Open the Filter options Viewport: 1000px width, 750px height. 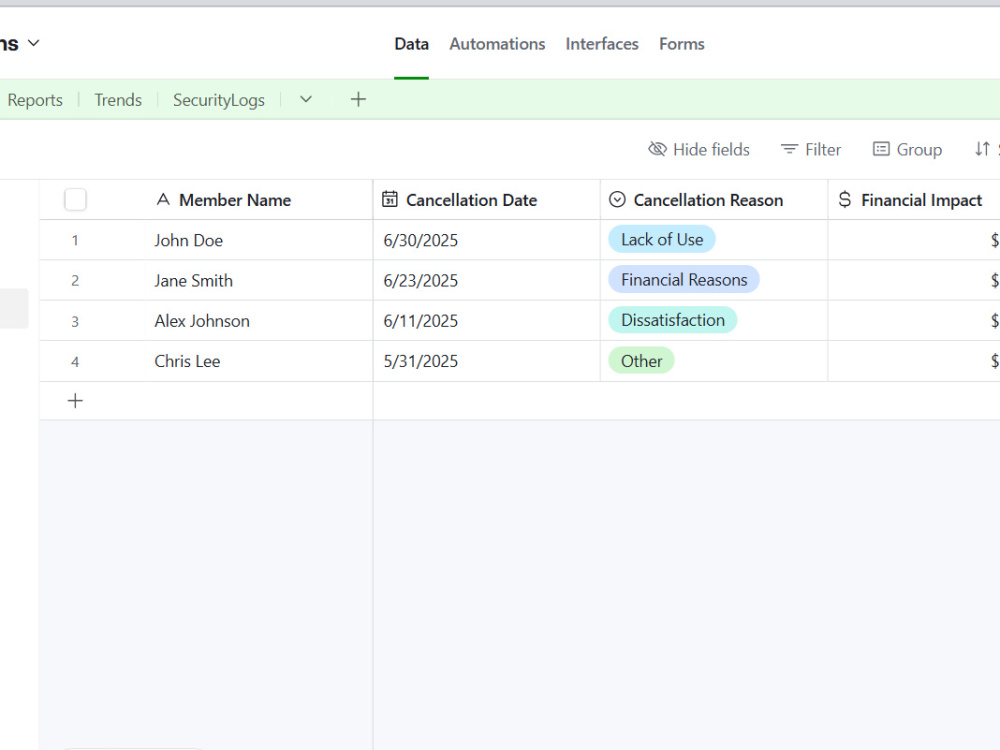point(811,149)
